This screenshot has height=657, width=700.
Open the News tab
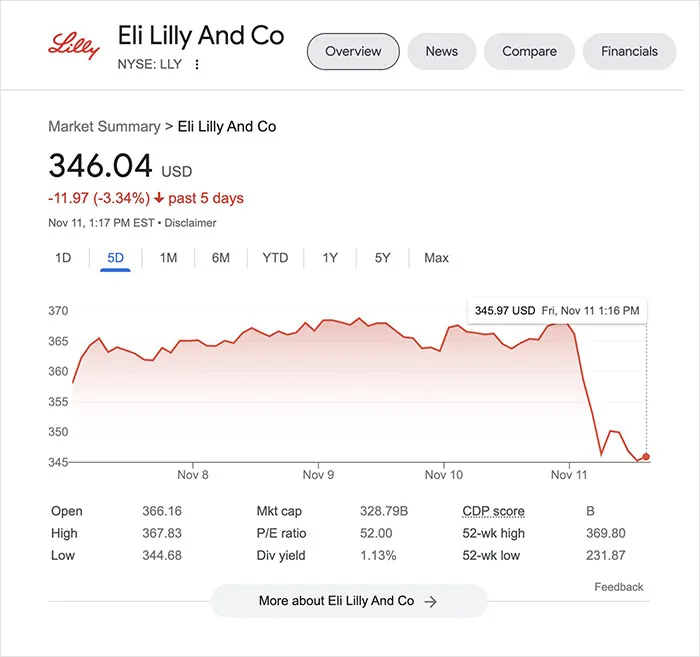pyautogui.click(x=442, y=51)
